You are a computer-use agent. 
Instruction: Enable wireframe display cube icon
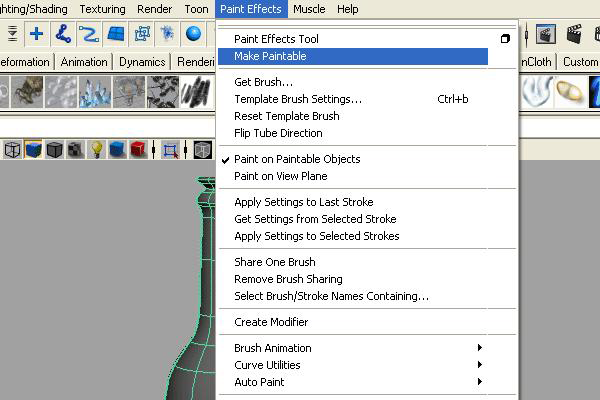pos(12,150)
